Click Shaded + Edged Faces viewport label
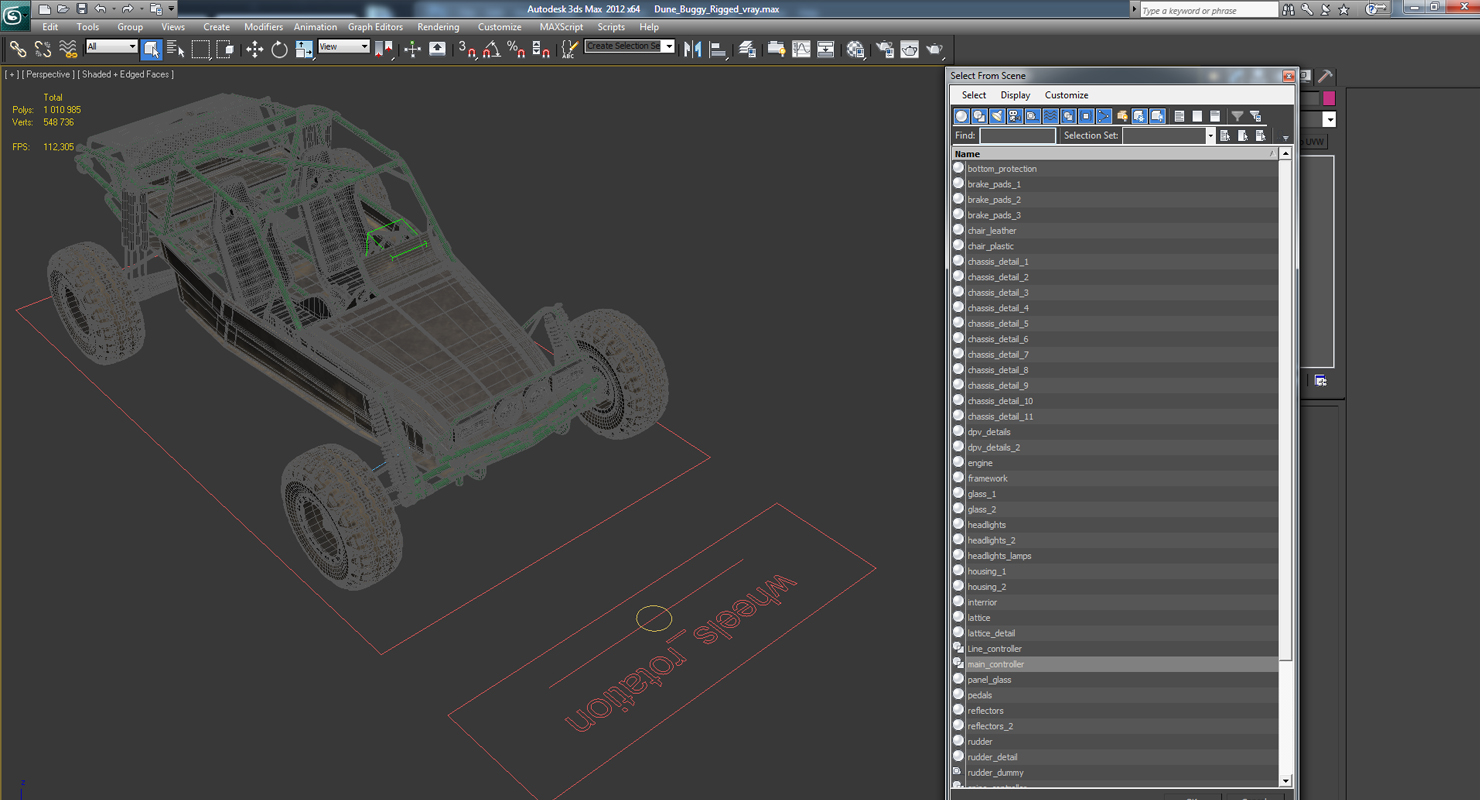The image size is (1480, 800). pyautogui.click(x=127, y=74)
